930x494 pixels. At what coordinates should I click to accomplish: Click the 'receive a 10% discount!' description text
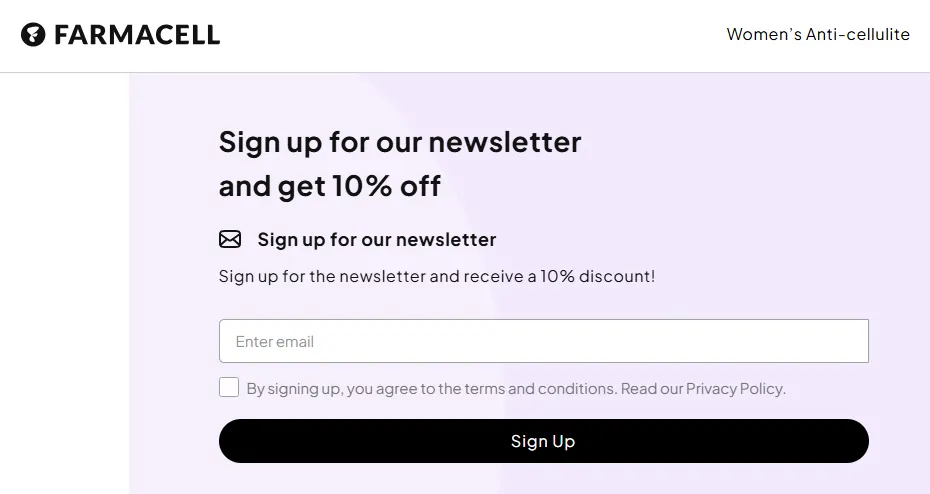560,276
